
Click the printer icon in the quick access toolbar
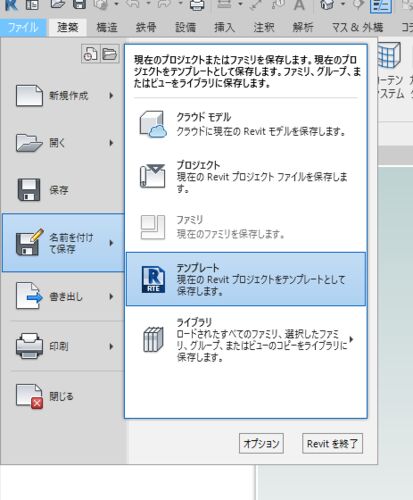[197, 5]
